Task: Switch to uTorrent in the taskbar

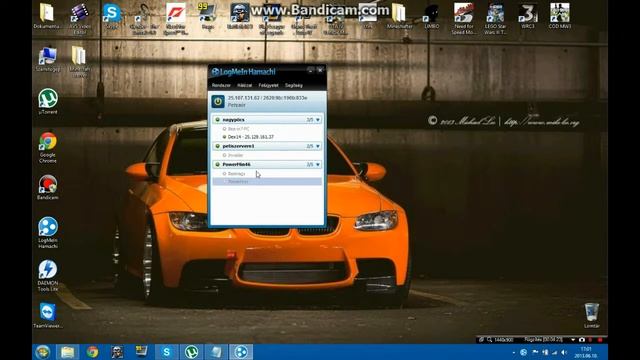Action: pyautogui.click(x=191, y=352)
